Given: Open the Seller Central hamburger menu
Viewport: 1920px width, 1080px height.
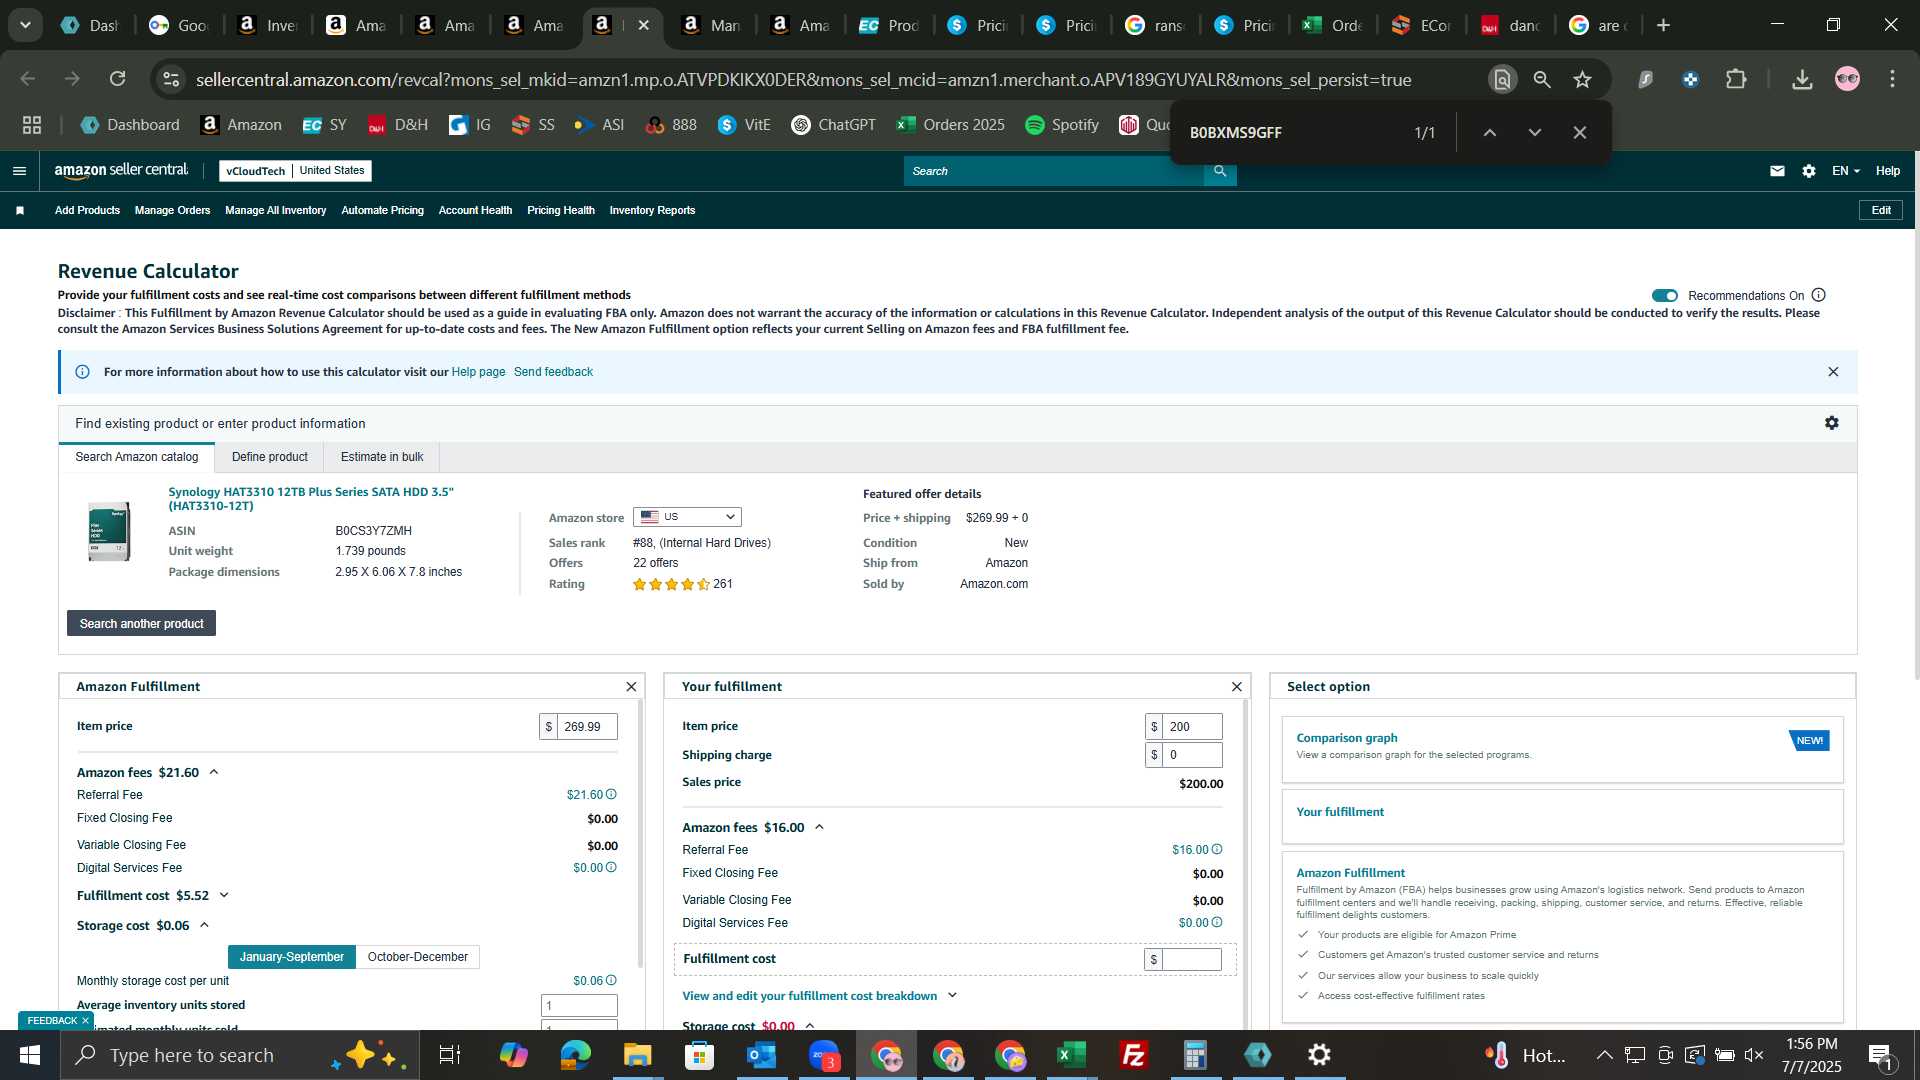Looking at the screenshot, I should pyautogui.click(x=19, y=171).
